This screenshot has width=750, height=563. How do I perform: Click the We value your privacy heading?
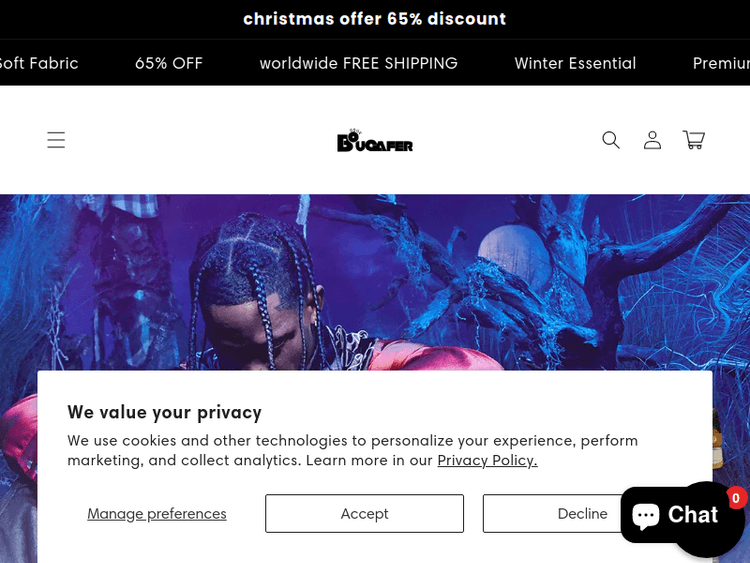165,412
